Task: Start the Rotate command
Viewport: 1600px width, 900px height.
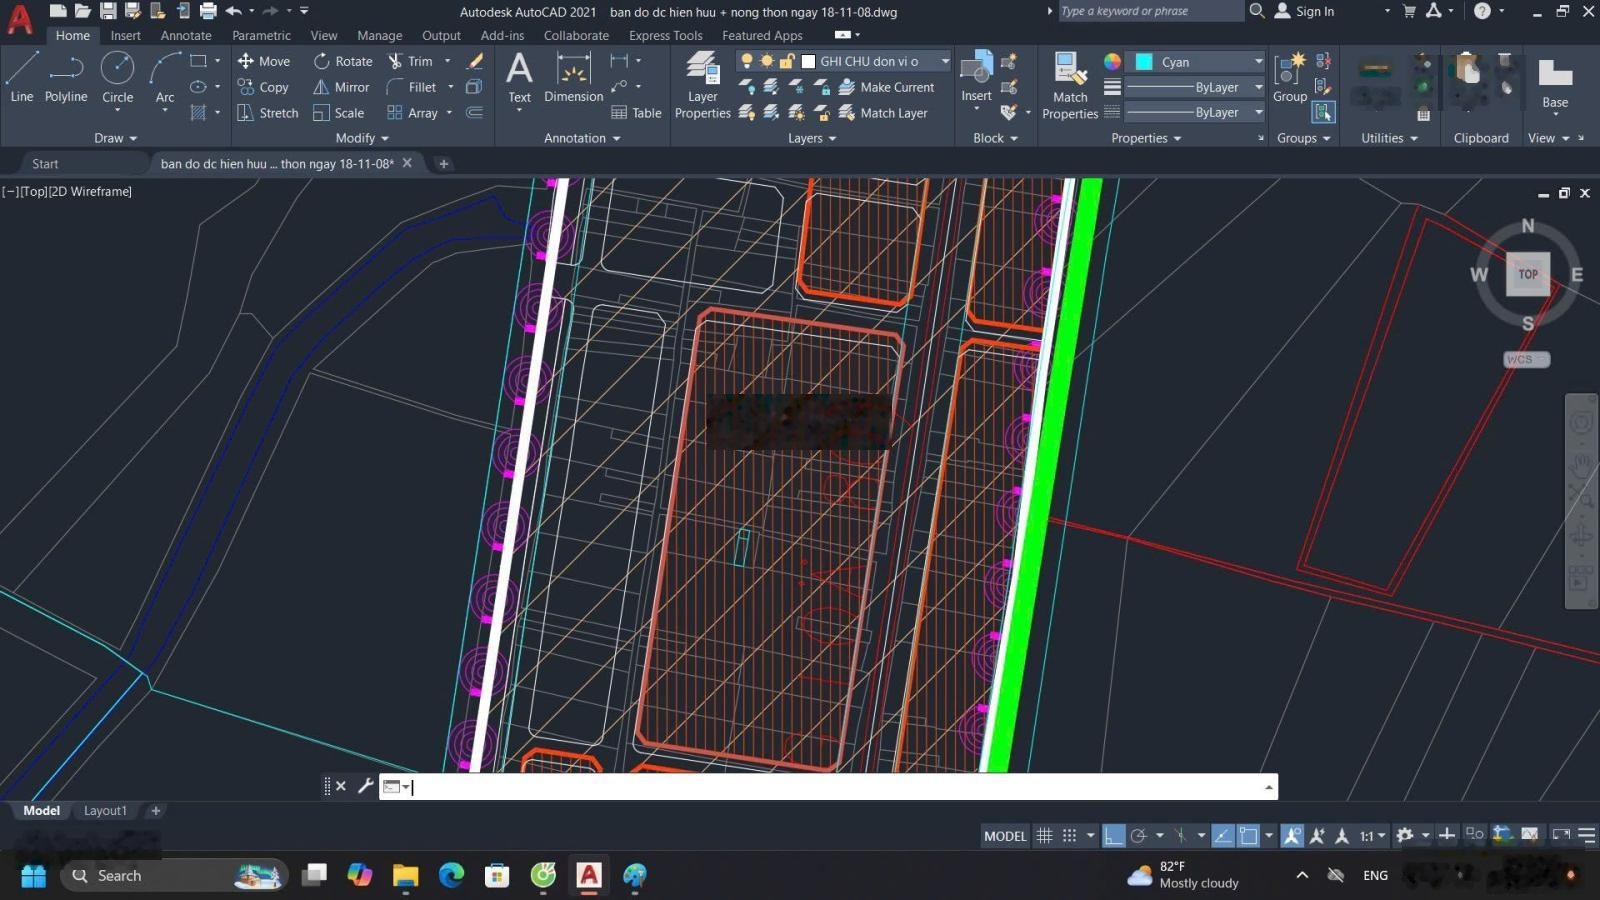Action: [342, 61]
